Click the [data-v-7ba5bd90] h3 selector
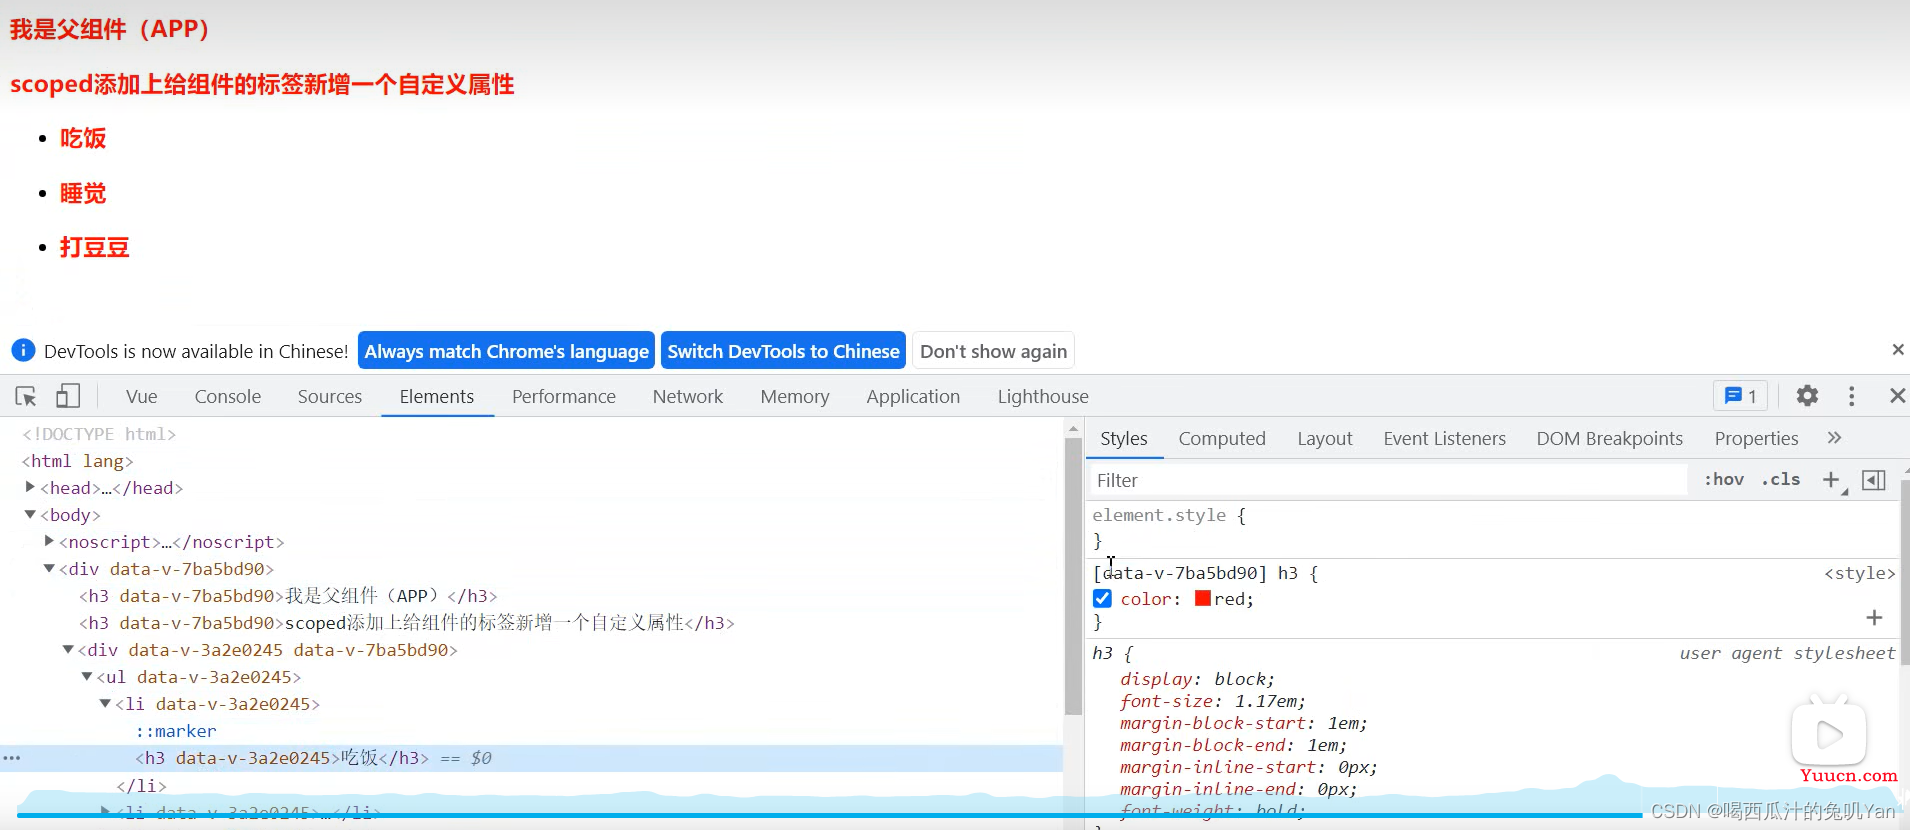Viewport: 1910px width, 830px height. pos(1195,573)
